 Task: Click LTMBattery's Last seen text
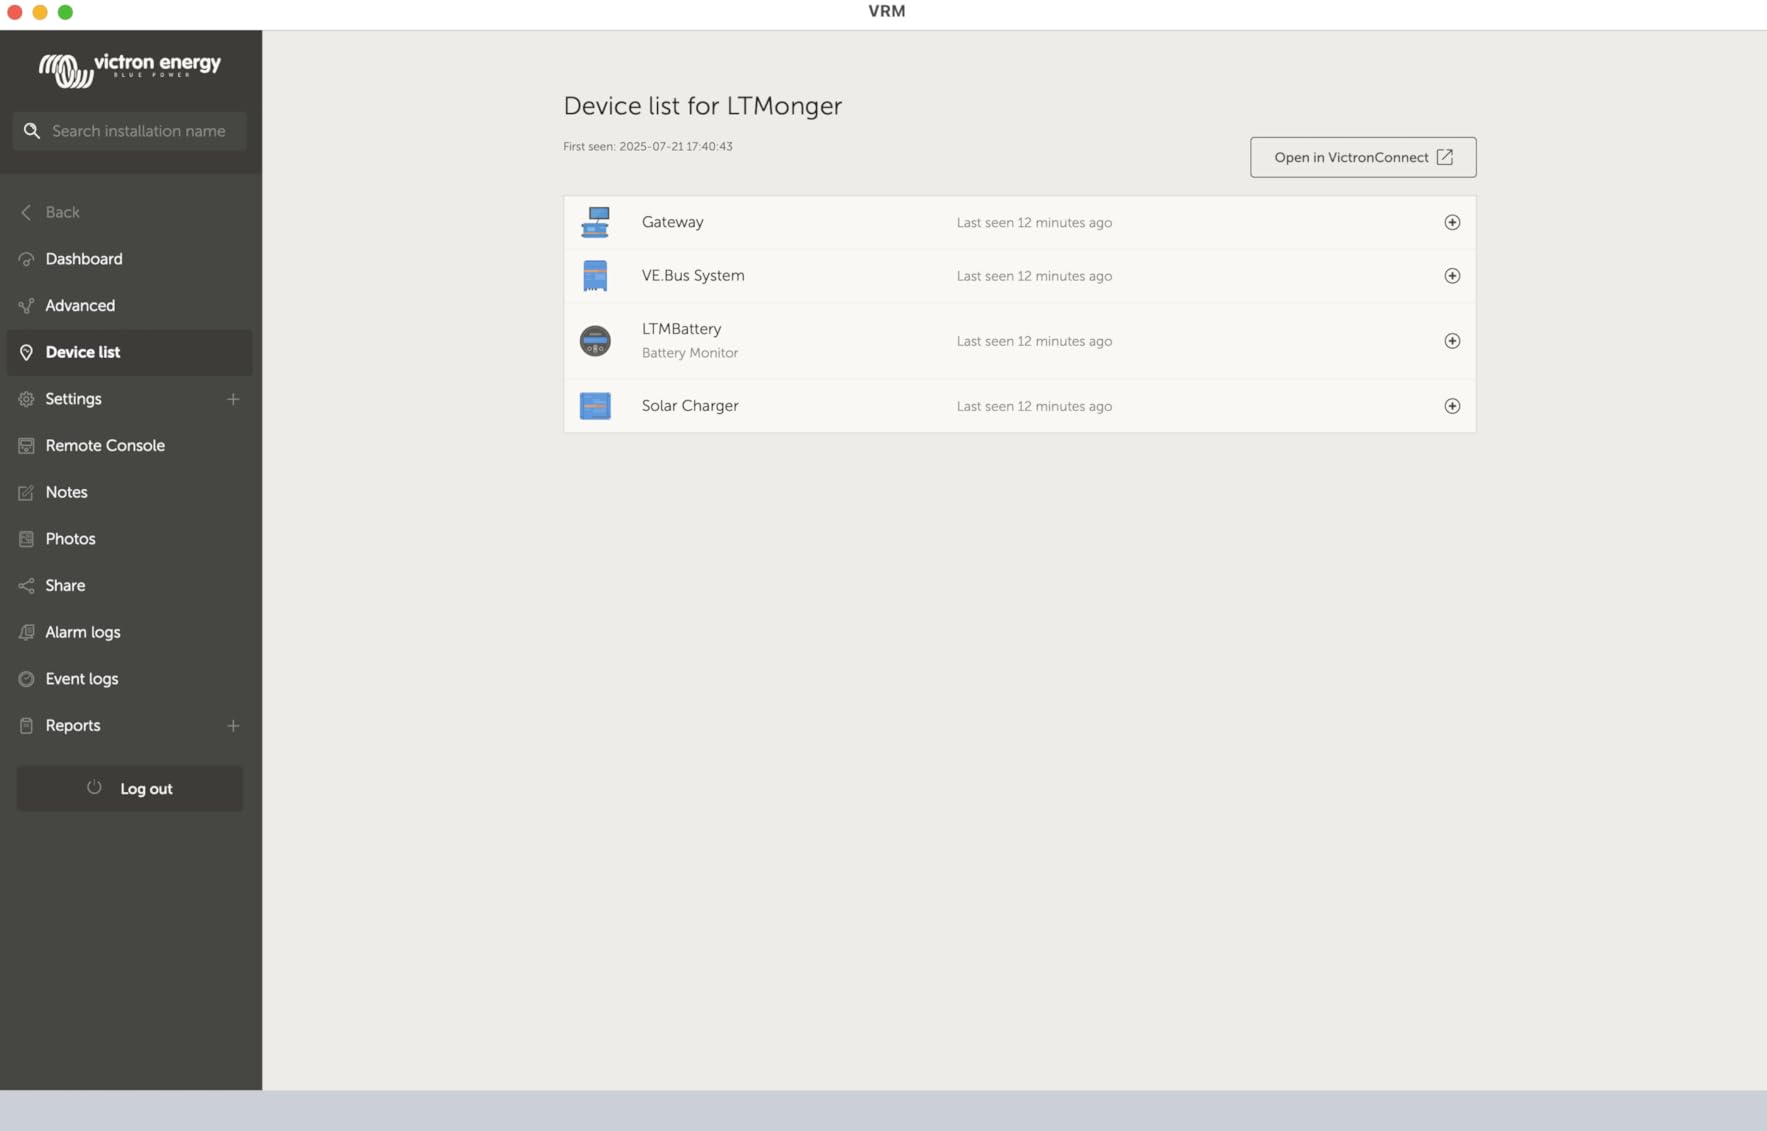[1034, 341]
